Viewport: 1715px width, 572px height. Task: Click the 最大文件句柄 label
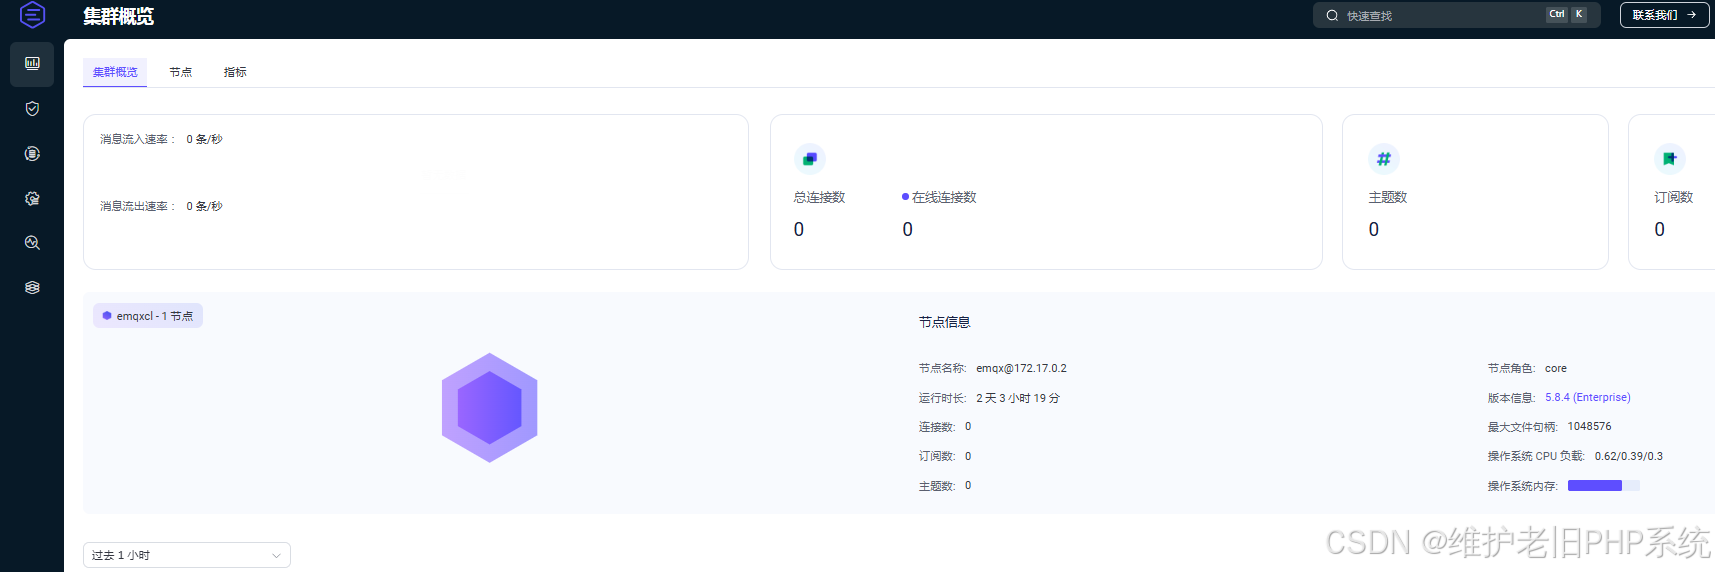(1523, 427)
